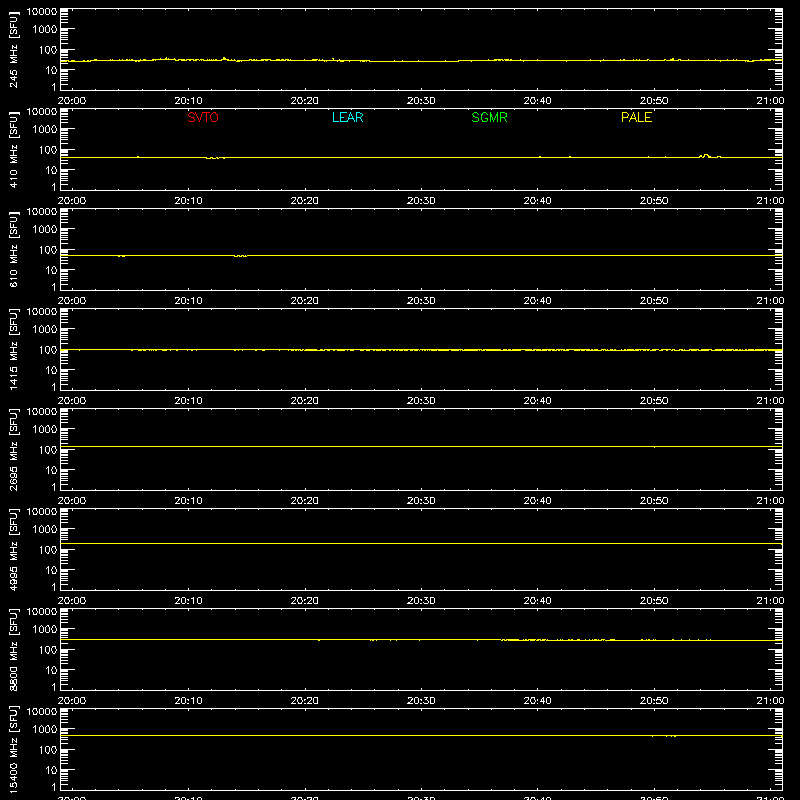Viewport: 800px width, 800px height.
Task: Click the 10000 tick on 245 MHz axis
Action: pos(42,12)
